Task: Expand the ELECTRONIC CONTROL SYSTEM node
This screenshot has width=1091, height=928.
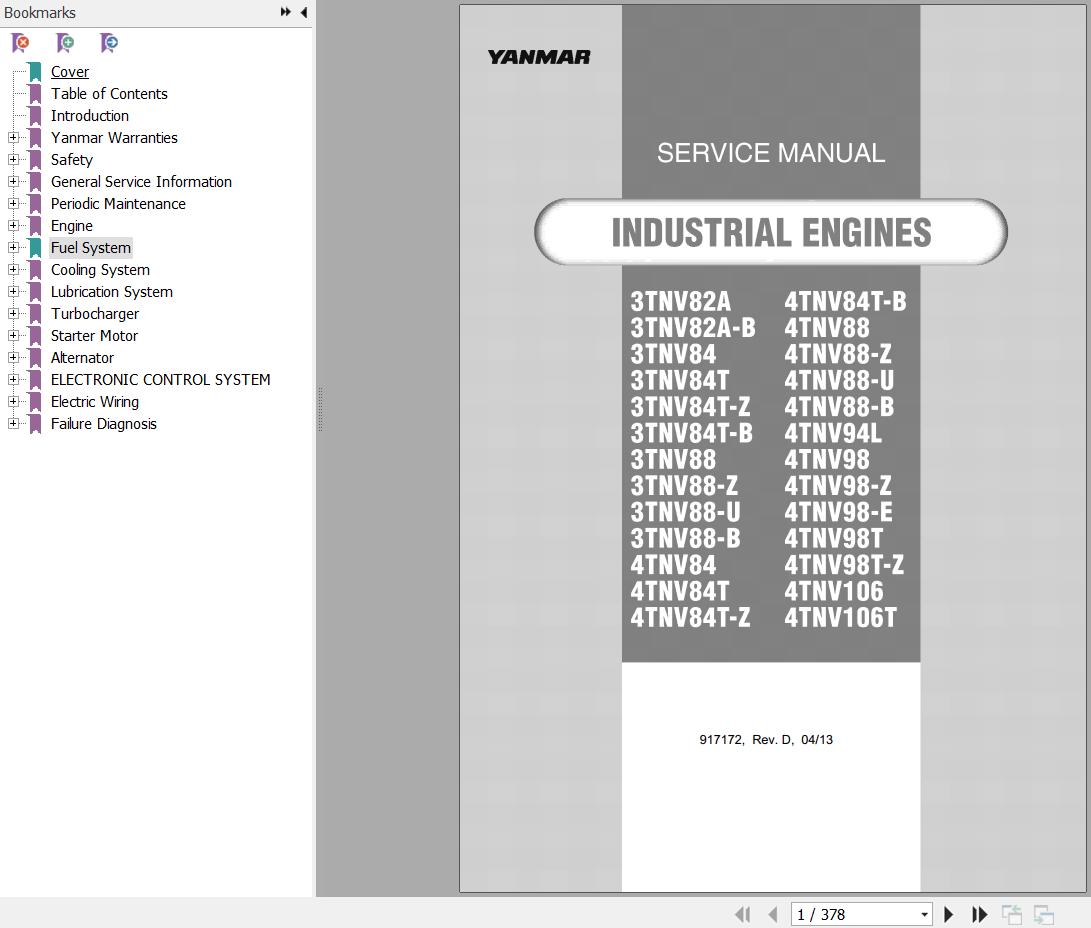Action: (x=13, y=380)
